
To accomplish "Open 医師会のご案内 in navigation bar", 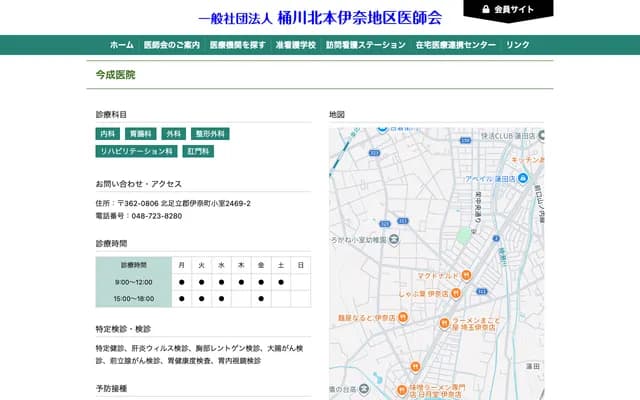I will tap(171, 45).
